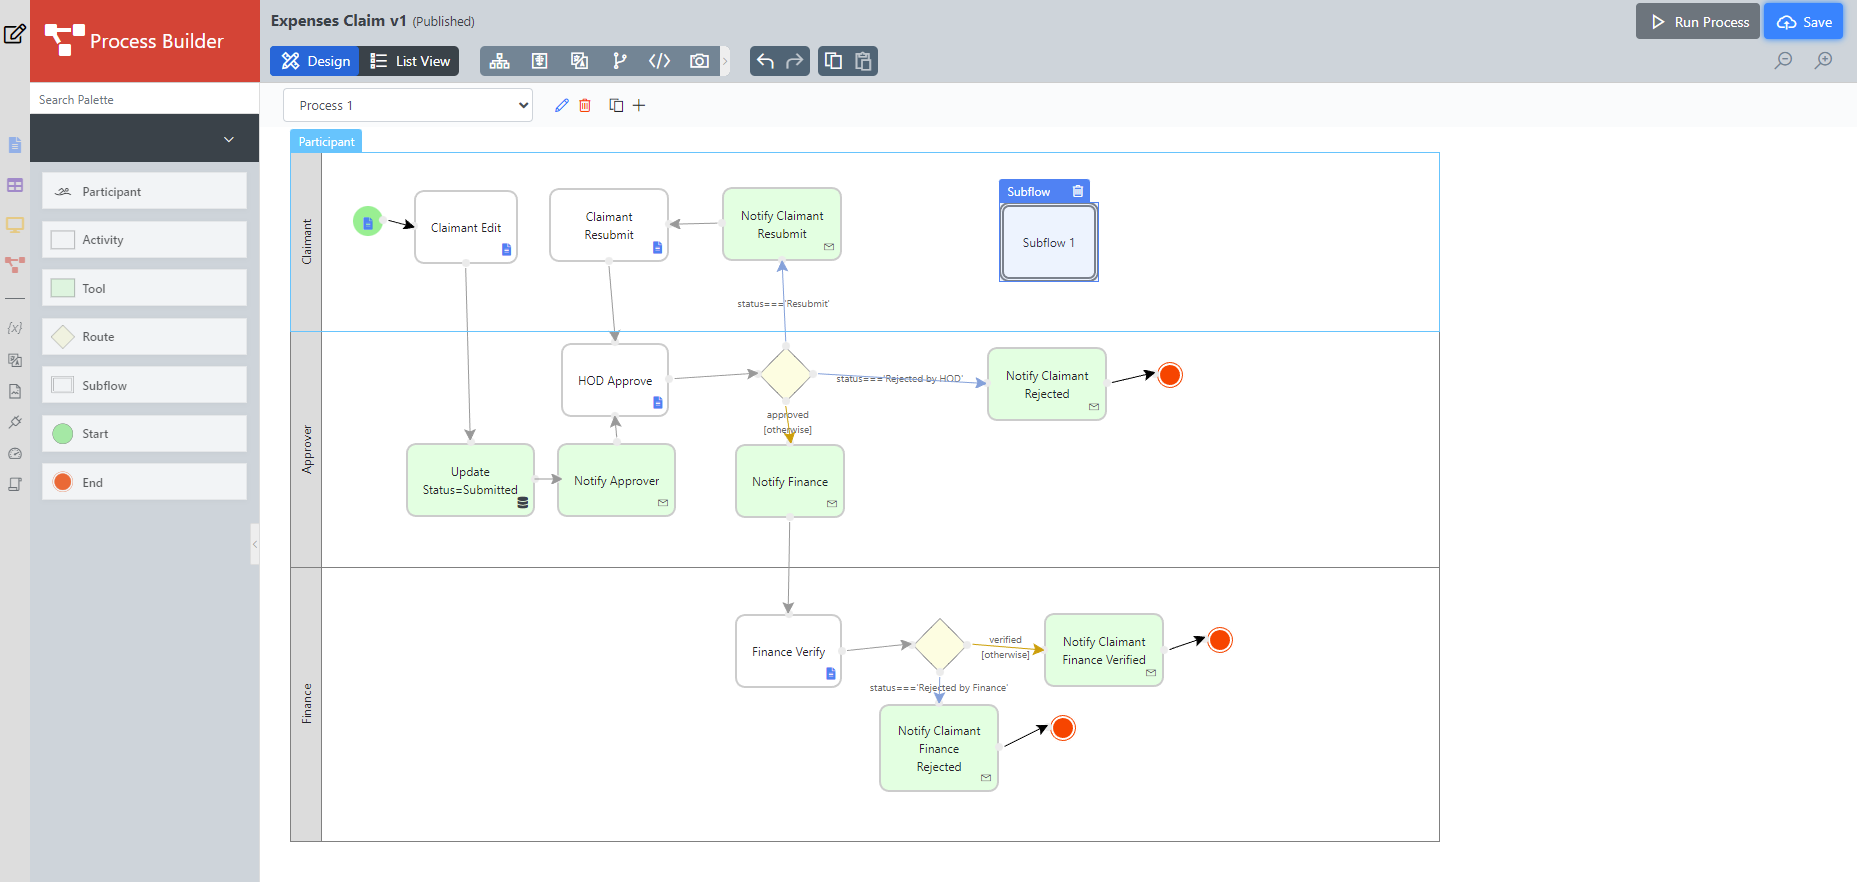Click the undo arrow in the toolbar
The height and width of the screenshot is (882, 1857).
point(765,61)
